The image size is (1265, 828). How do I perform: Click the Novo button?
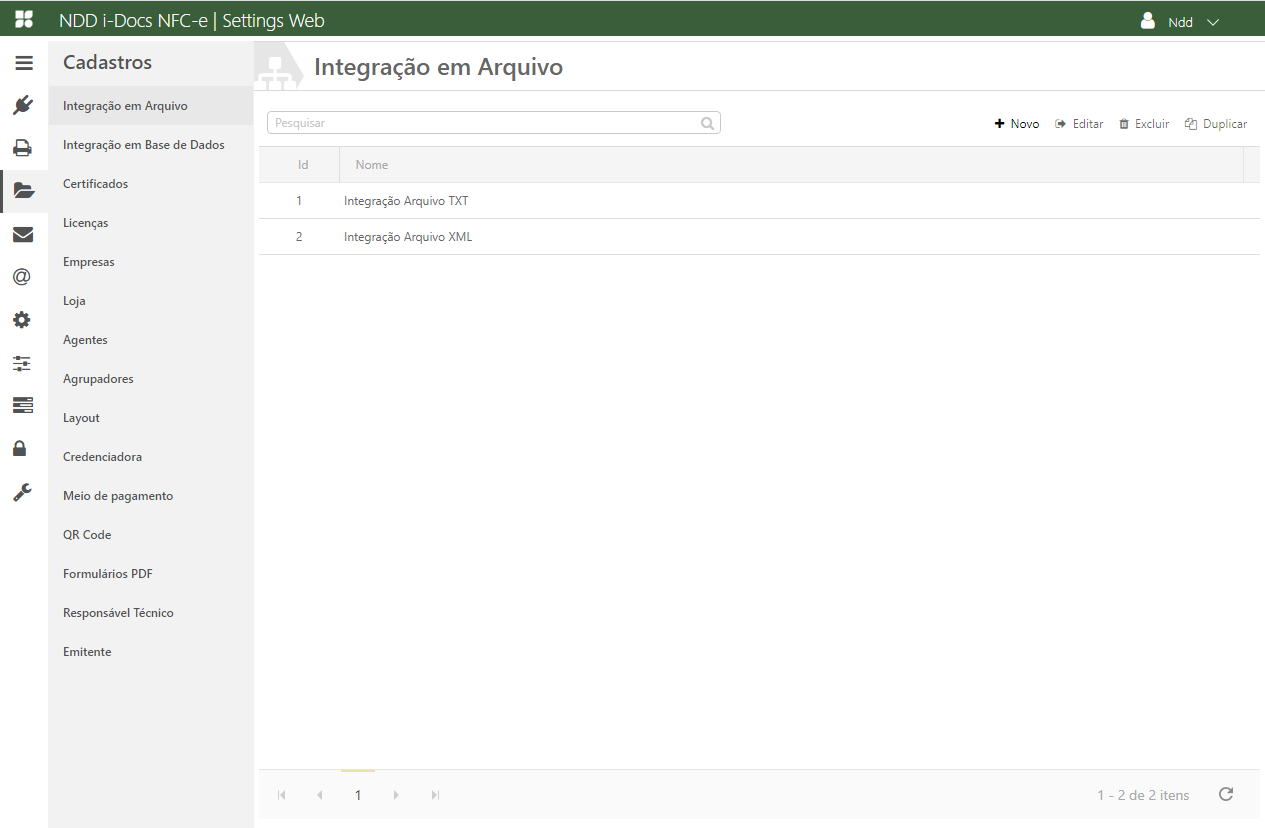coord(1016,124)
